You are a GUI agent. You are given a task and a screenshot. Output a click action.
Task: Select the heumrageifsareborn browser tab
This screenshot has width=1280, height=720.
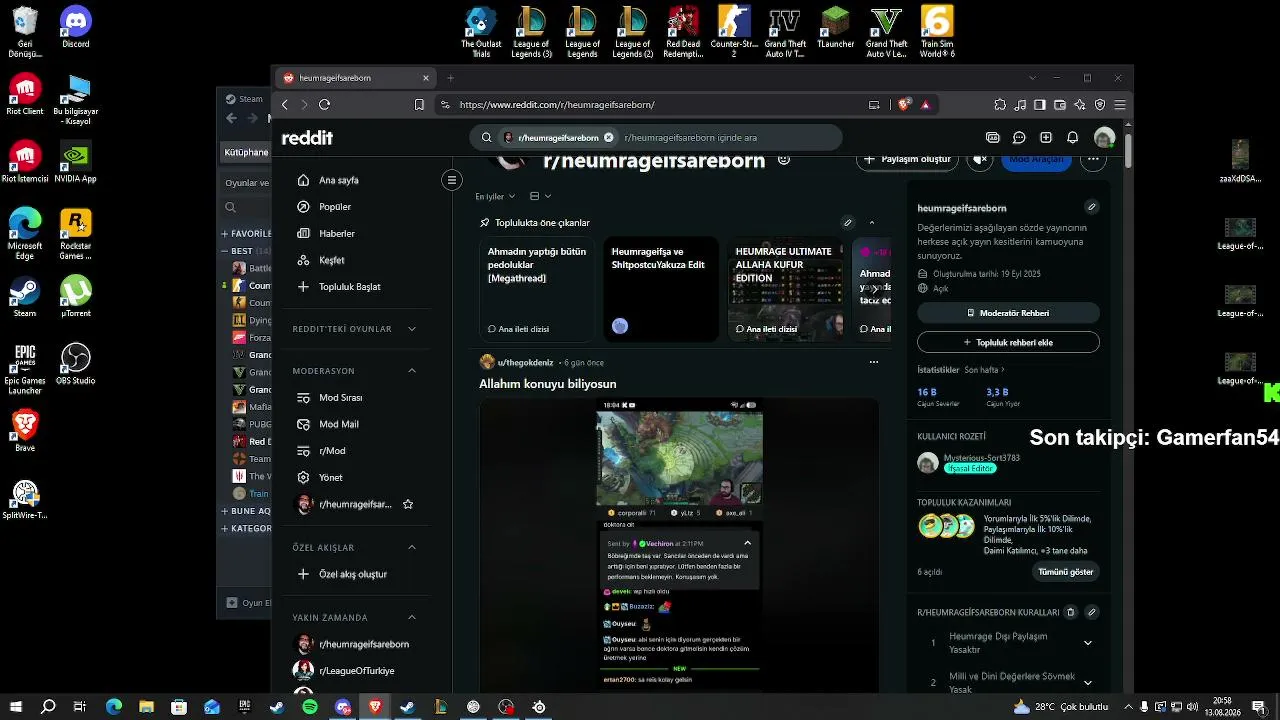354,78
